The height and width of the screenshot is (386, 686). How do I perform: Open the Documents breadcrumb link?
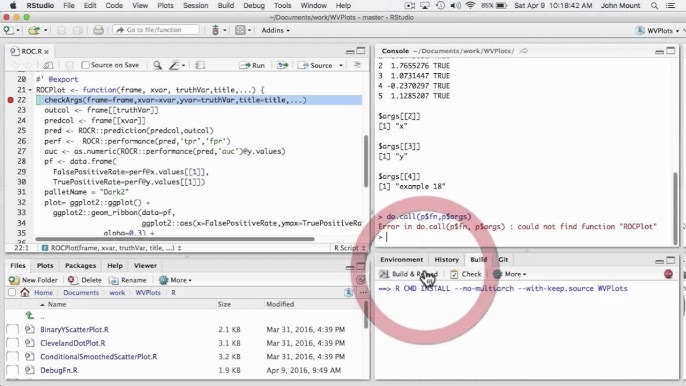pos(81,292)
